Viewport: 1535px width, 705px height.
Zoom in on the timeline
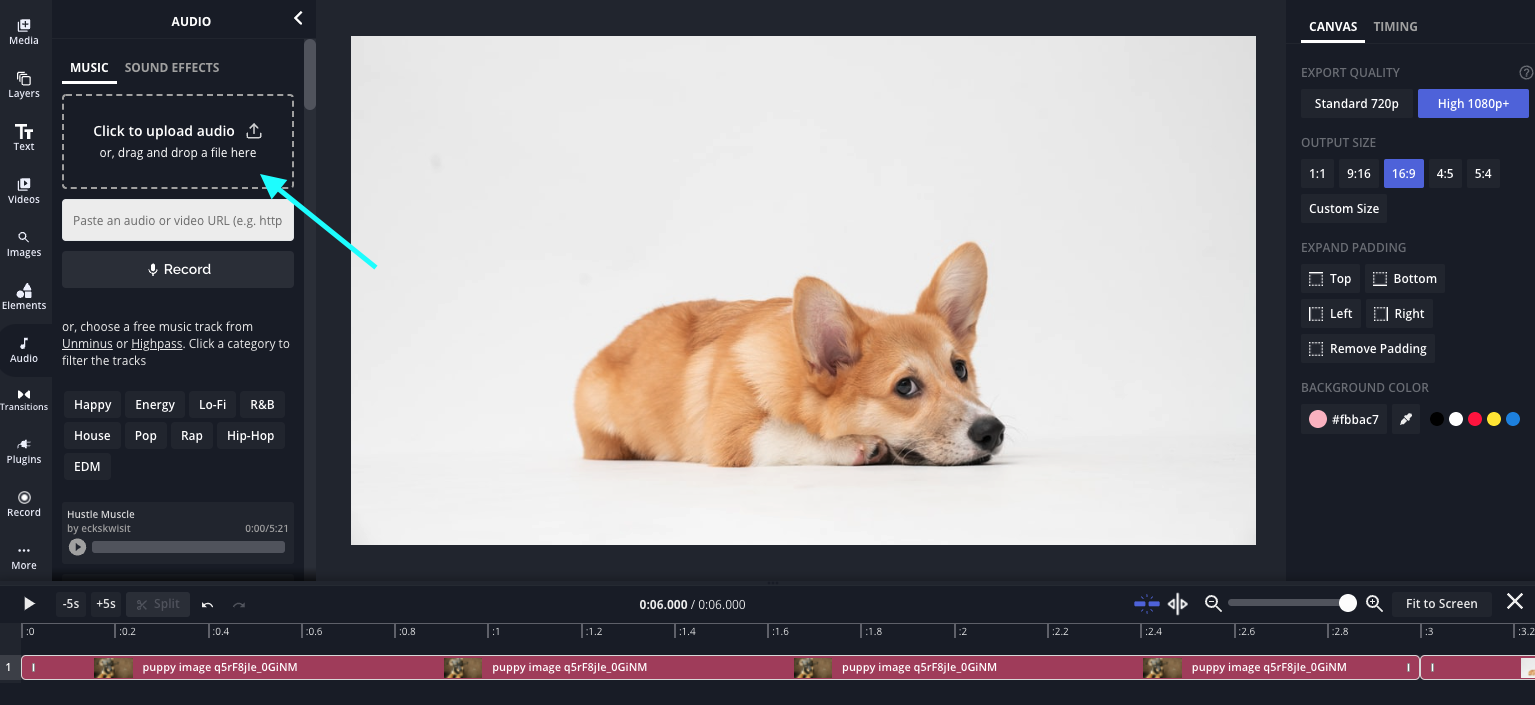[x=1374, y=603]
